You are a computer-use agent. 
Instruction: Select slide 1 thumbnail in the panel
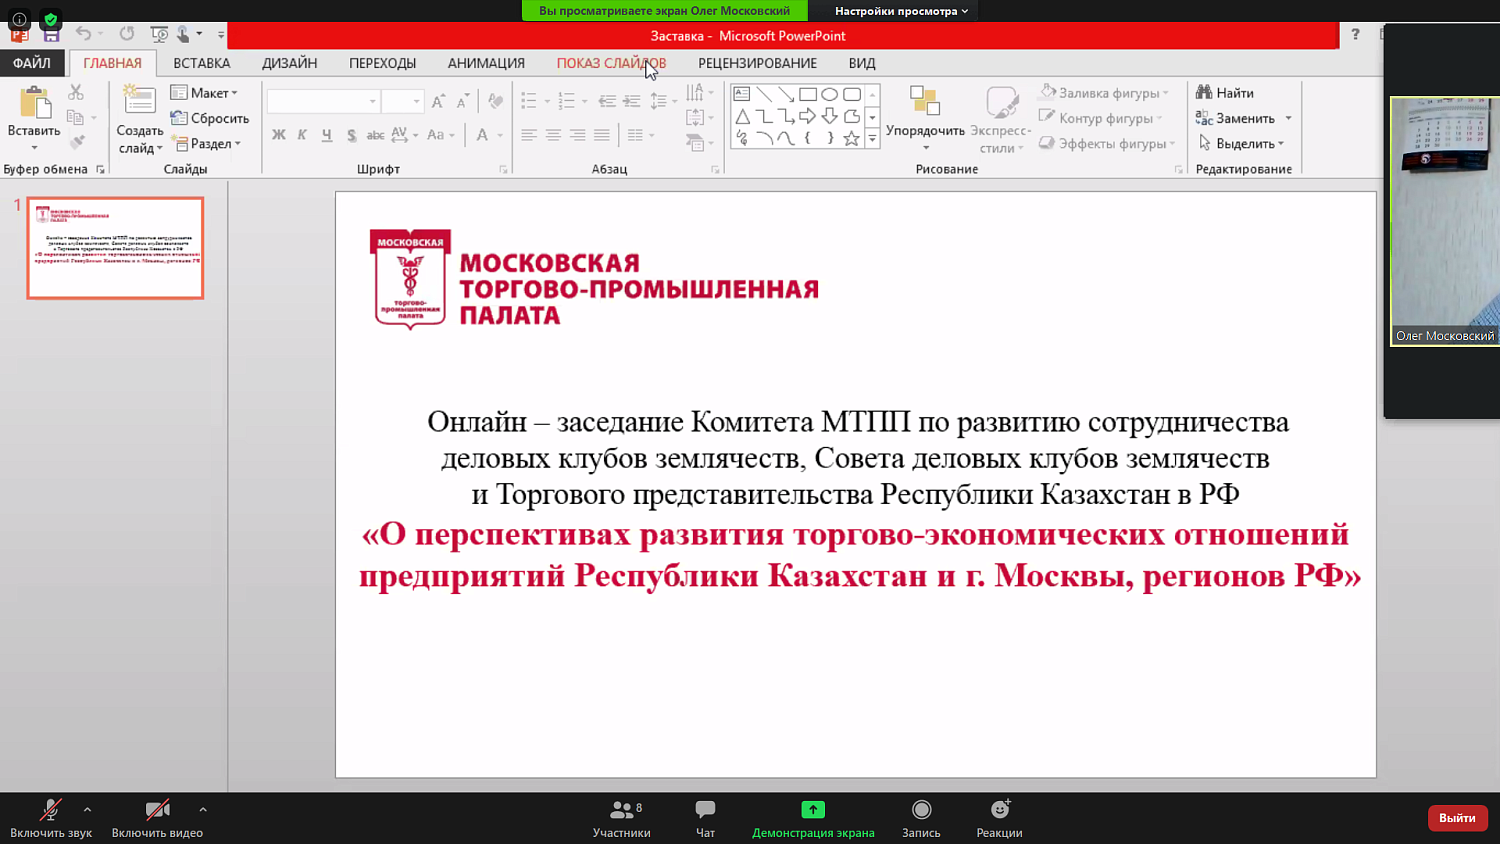(114, 248)
